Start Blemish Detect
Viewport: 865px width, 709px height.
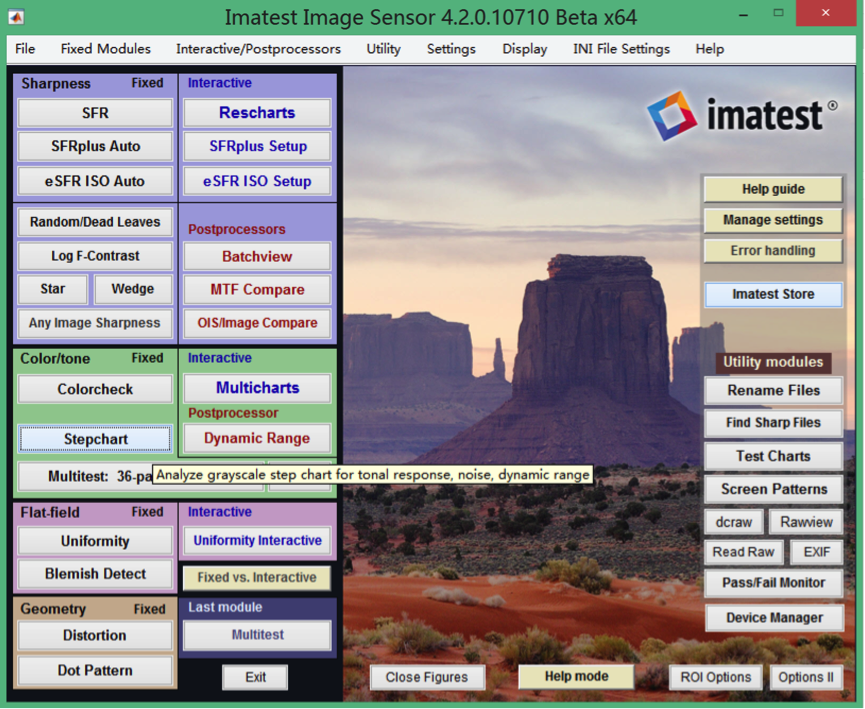click(x=94, y=574)
